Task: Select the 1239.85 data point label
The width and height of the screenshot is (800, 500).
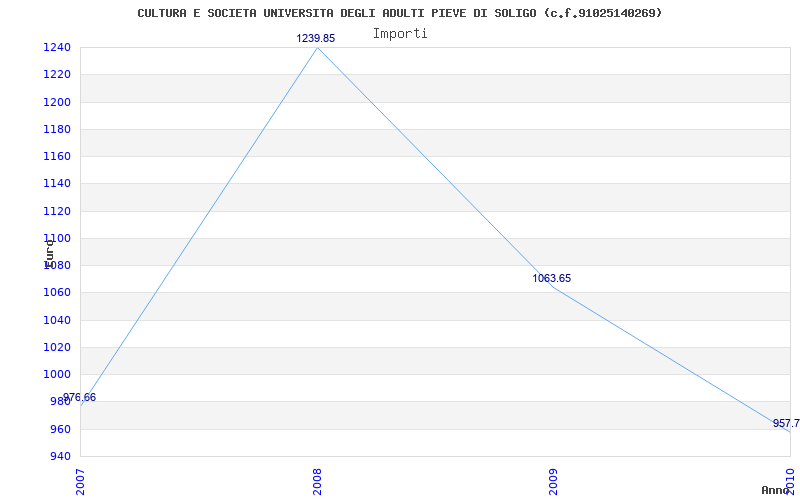Action: [316, 38]
